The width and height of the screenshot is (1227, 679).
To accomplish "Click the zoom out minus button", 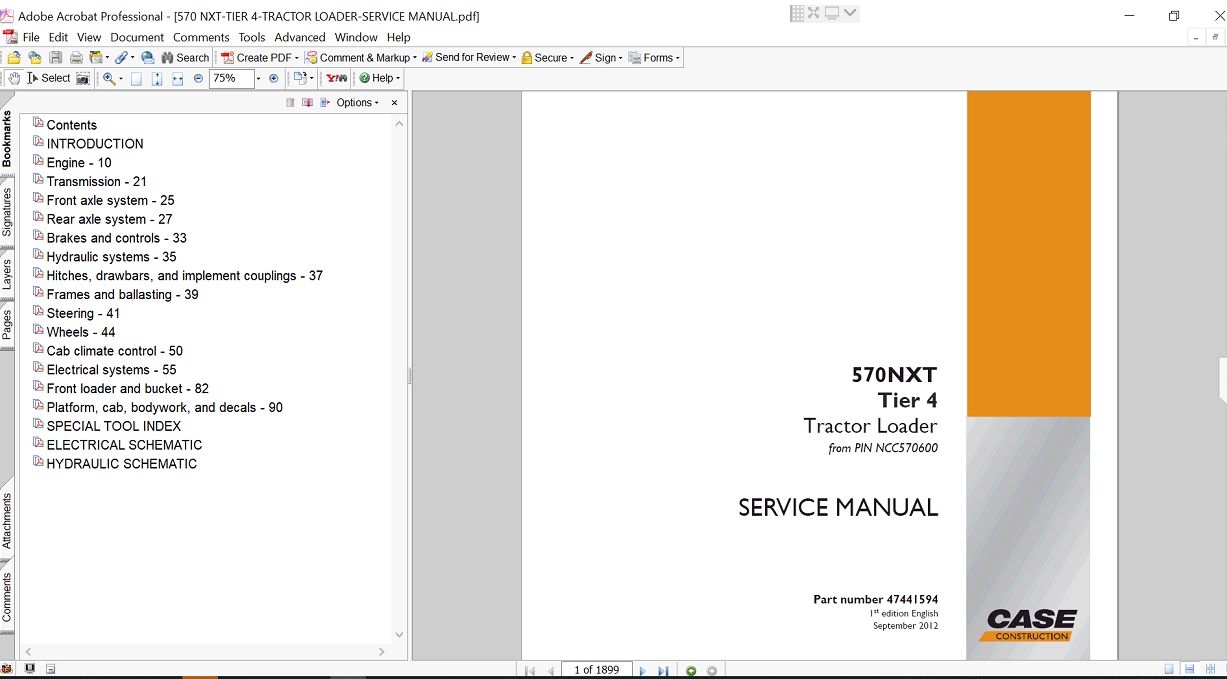I will 198,78.
